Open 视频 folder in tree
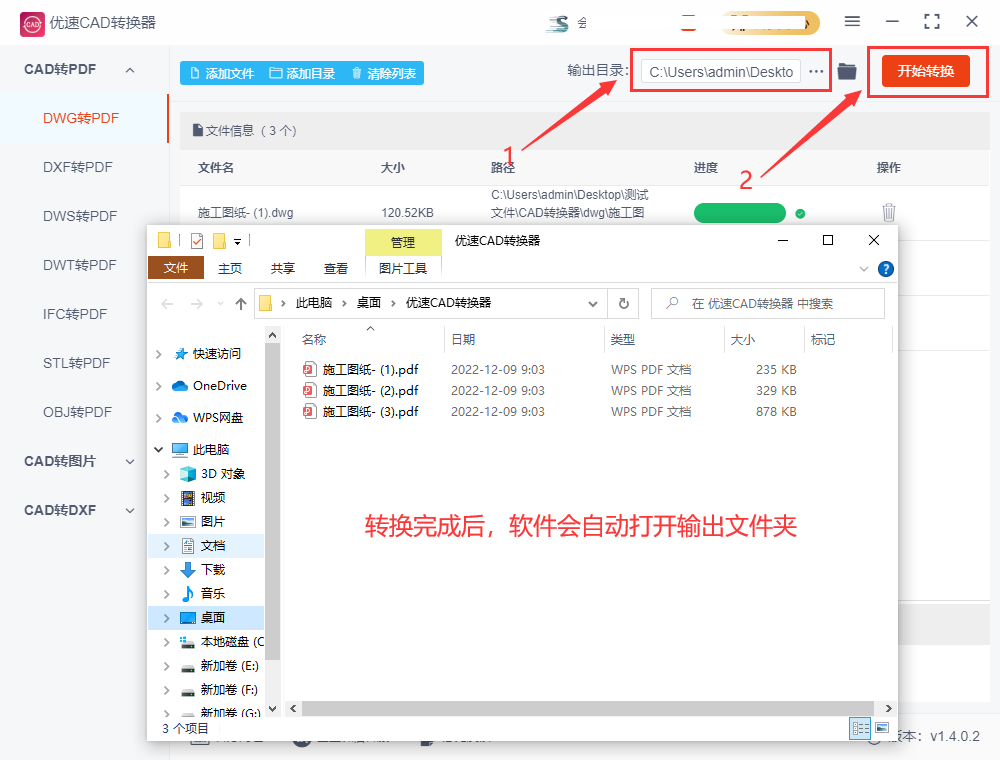The image size is (1000, 760). [x=212, y=498]
